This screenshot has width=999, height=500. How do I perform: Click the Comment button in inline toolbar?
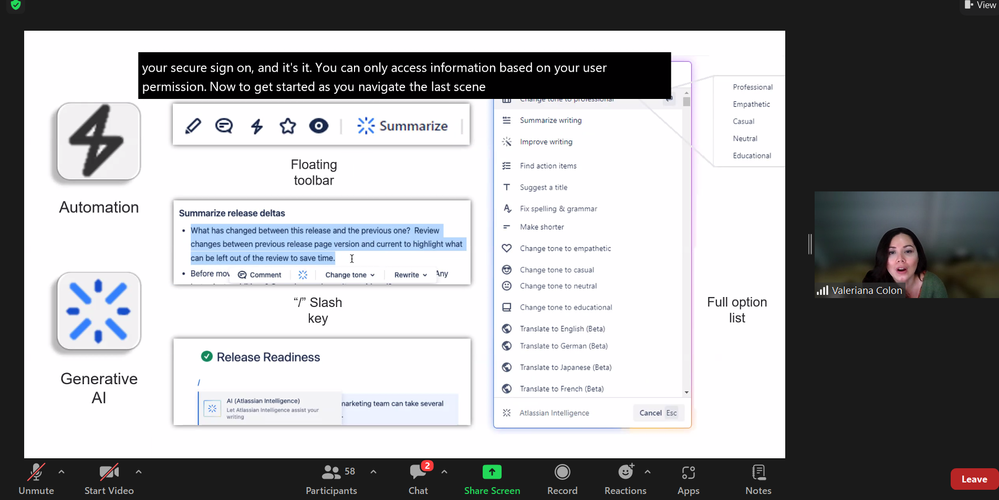259,275
